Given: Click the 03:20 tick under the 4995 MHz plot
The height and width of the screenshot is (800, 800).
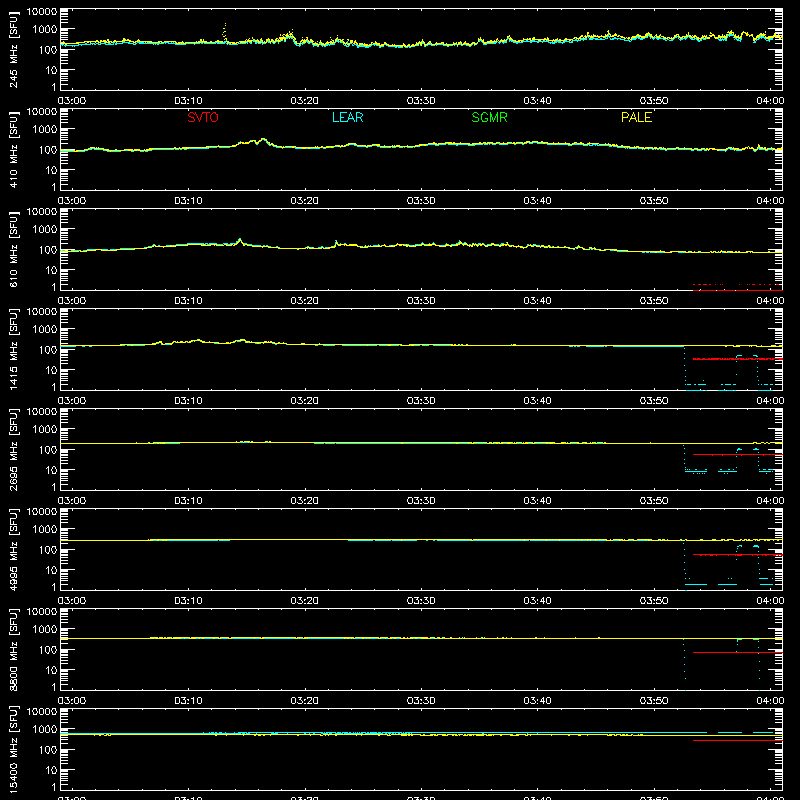Looking at the screenshot, I should click(304, 601).
